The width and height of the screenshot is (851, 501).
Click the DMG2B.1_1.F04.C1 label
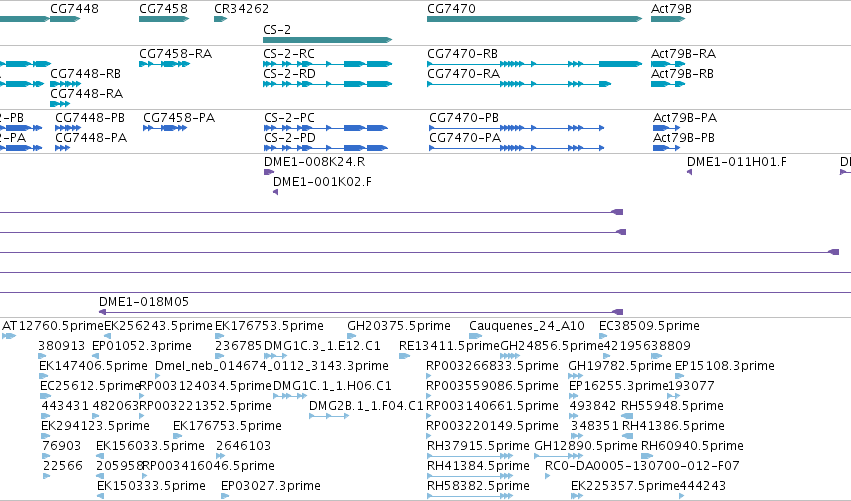(366, 406)
